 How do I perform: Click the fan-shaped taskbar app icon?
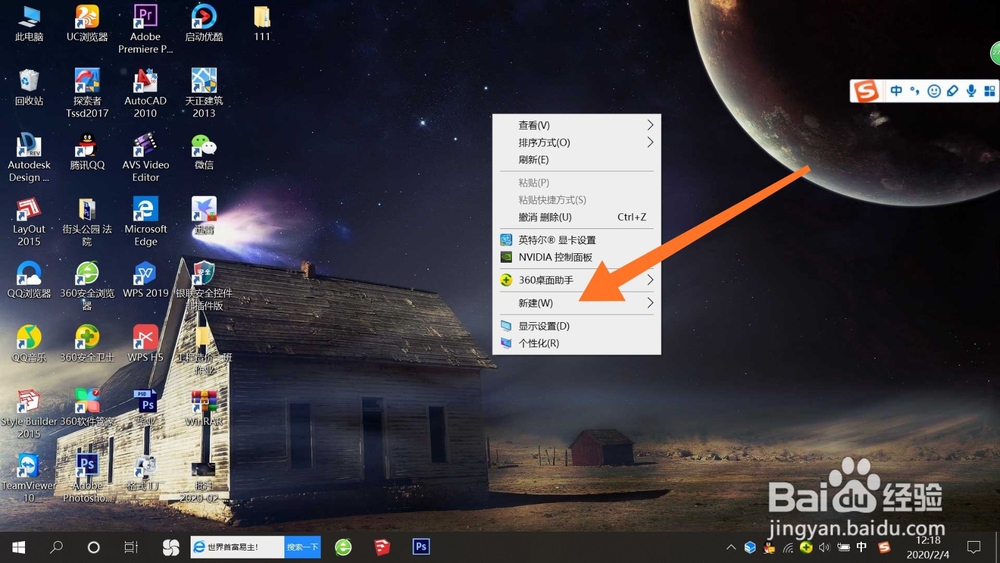pyautogui.click(x=170, y=547)
